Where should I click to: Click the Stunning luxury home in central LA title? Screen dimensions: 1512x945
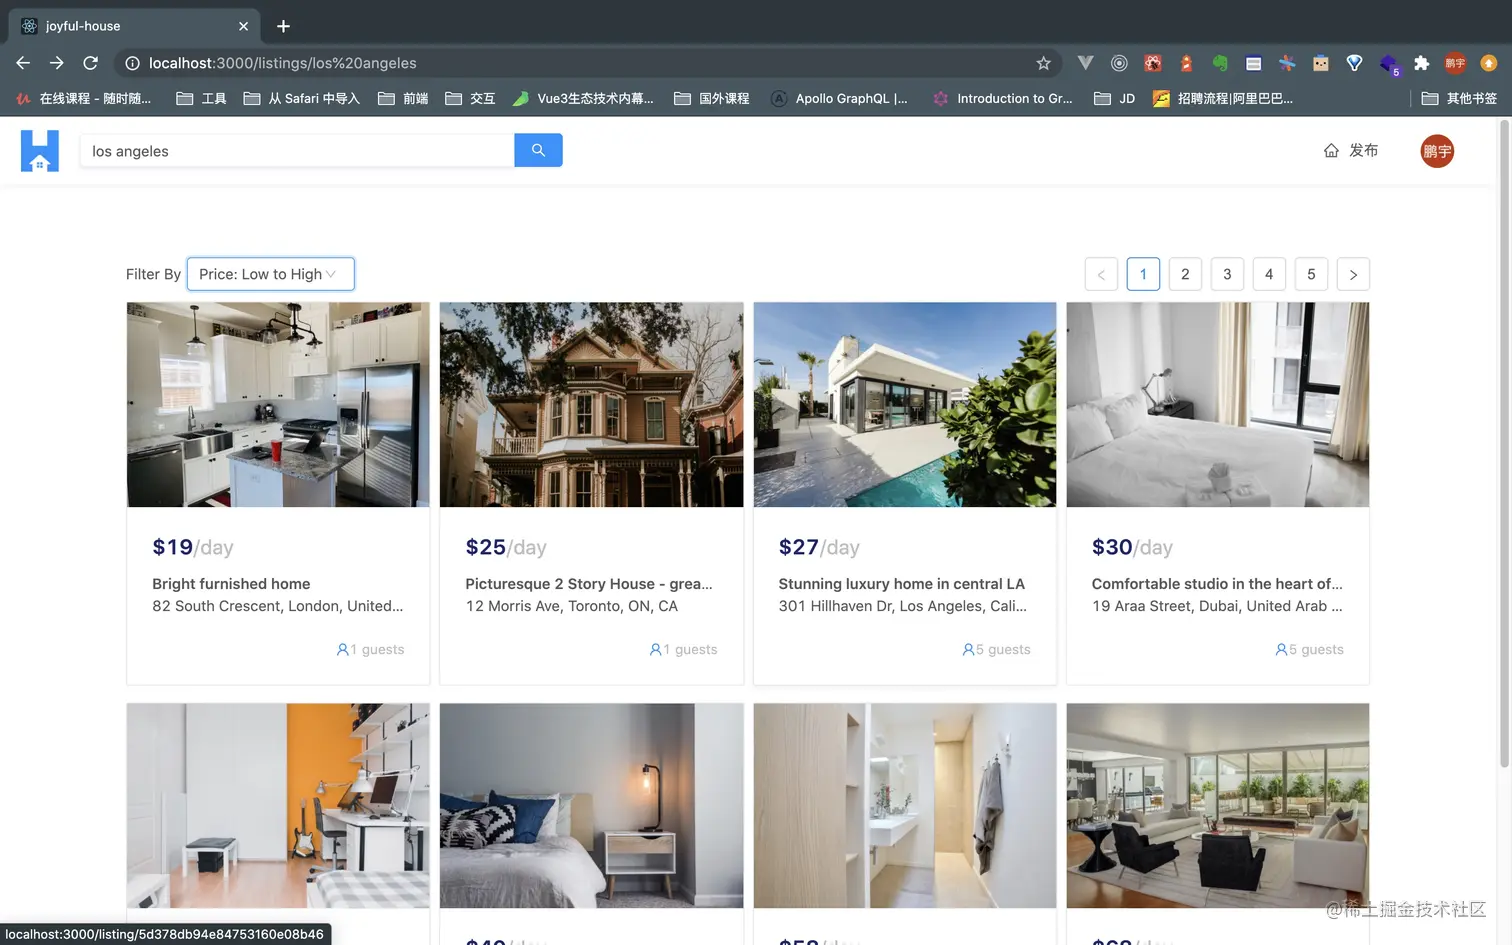pos(902,584)
